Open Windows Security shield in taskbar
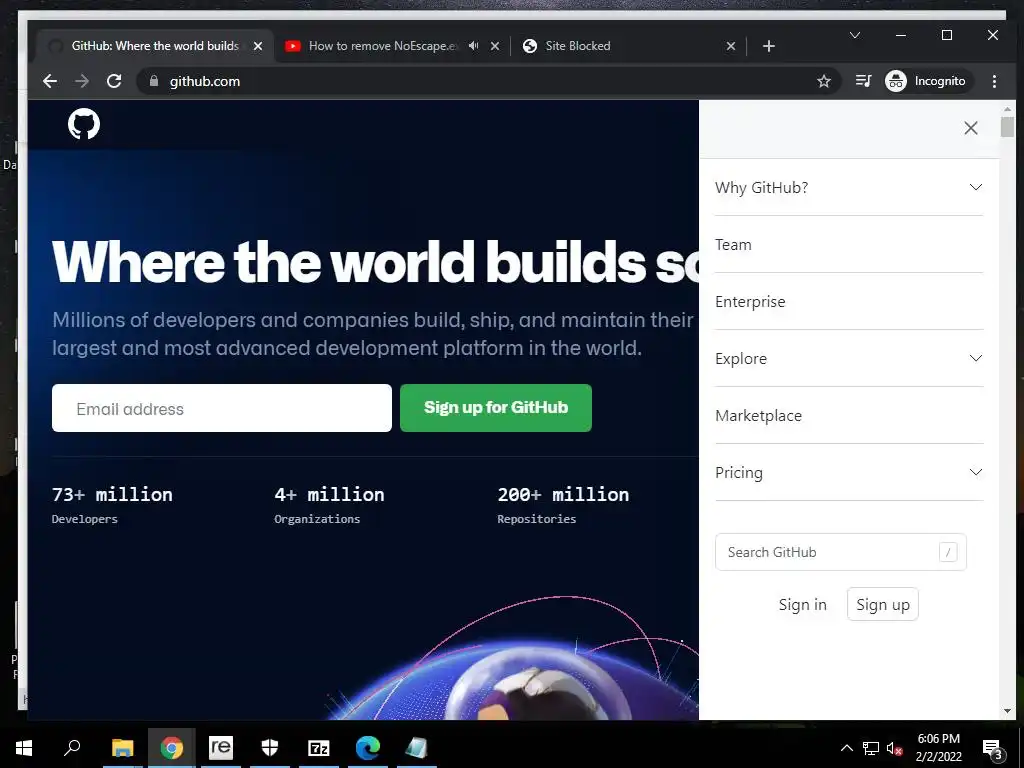 click(x=270, y=748)
